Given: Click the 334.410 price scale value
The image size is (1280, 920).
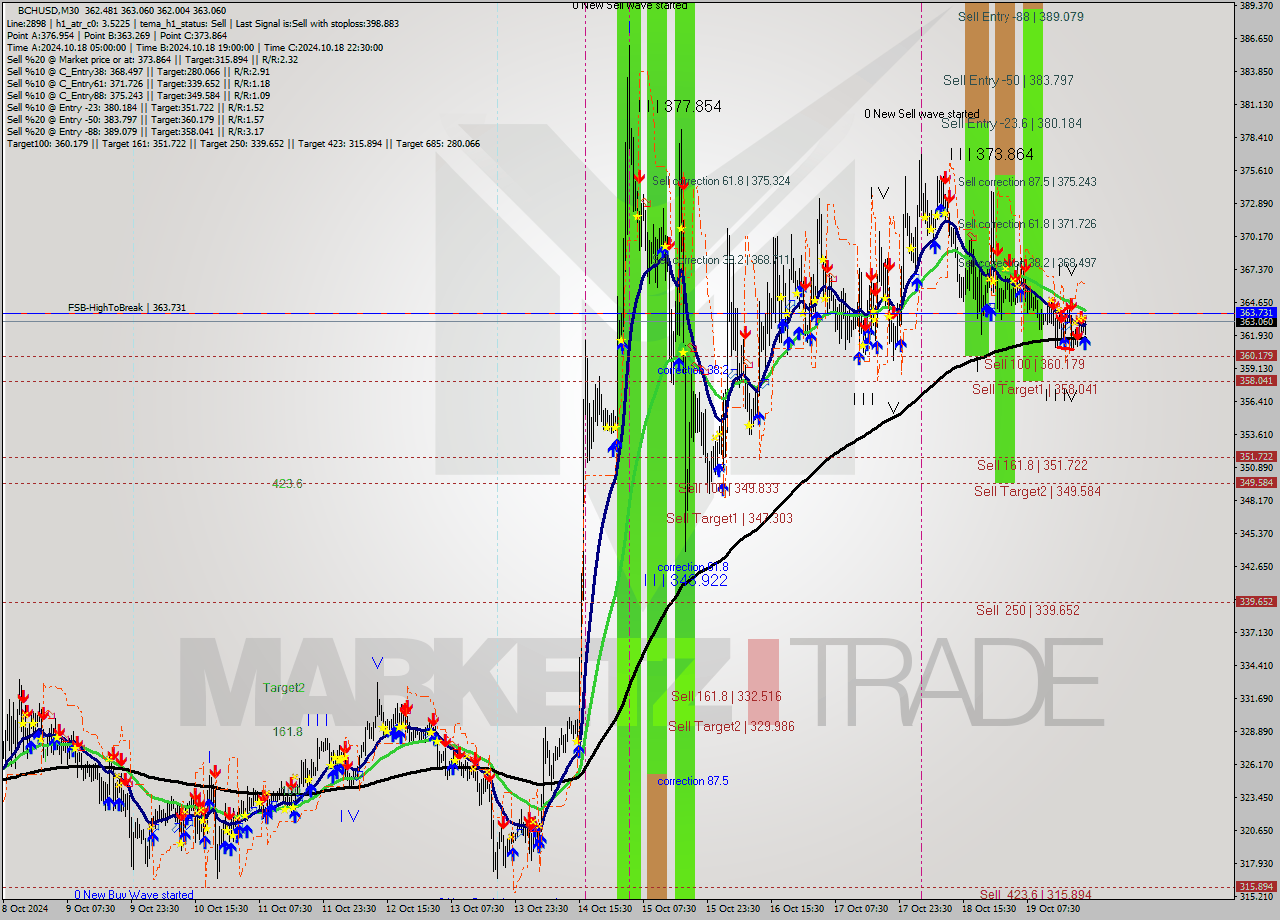Looking at the screenshot, I should [x=1256, y=665].
